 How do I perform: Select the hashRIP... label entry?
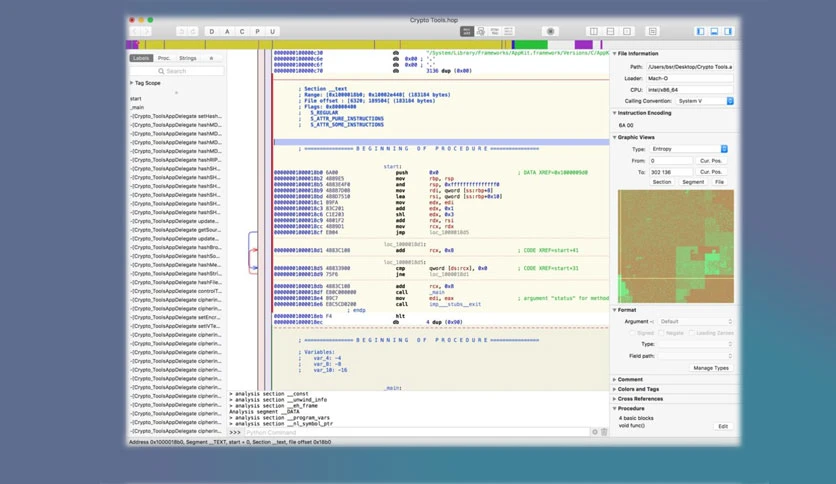click(x=176, y=160)
